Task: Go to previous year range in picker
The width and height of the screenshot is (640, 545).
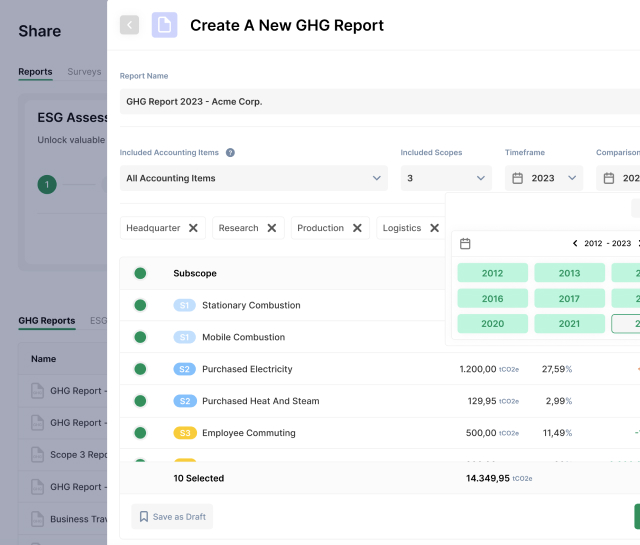Action: pos(575,243)
